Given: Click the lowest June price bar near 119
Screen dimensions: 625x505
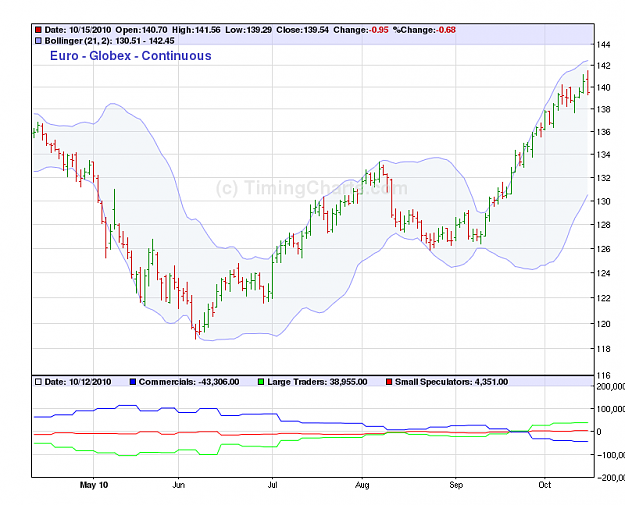Looking at the screenshot, I should tap(195, 330).
